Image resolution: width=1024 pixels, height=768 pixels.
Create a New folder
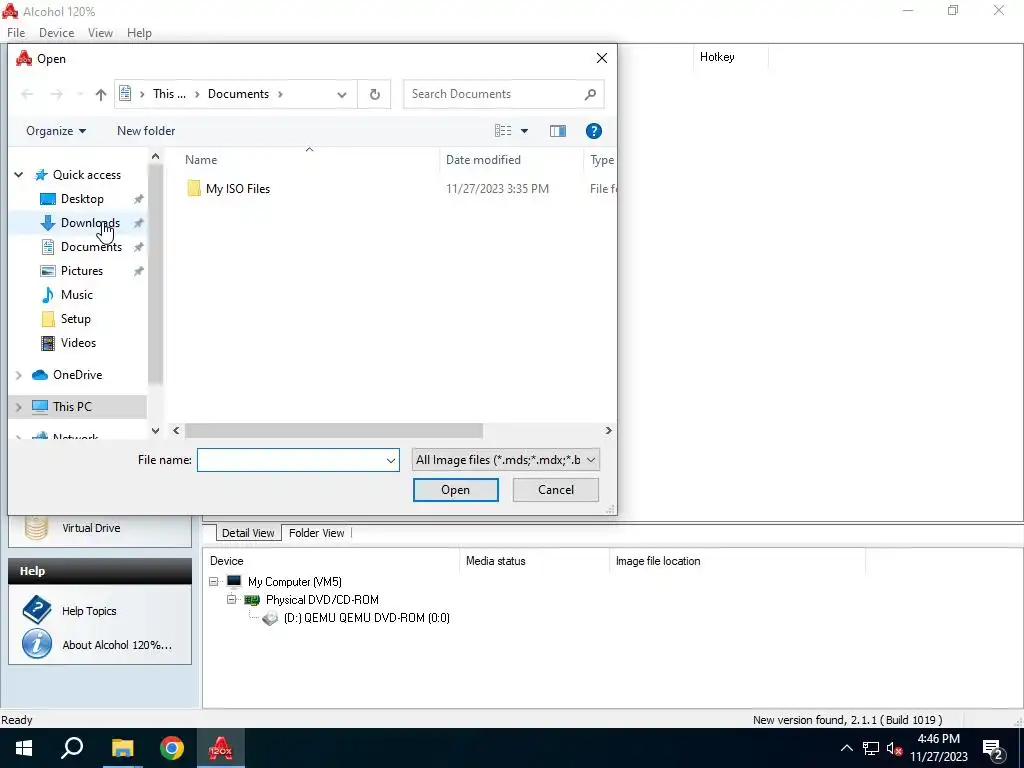(146, 131)
